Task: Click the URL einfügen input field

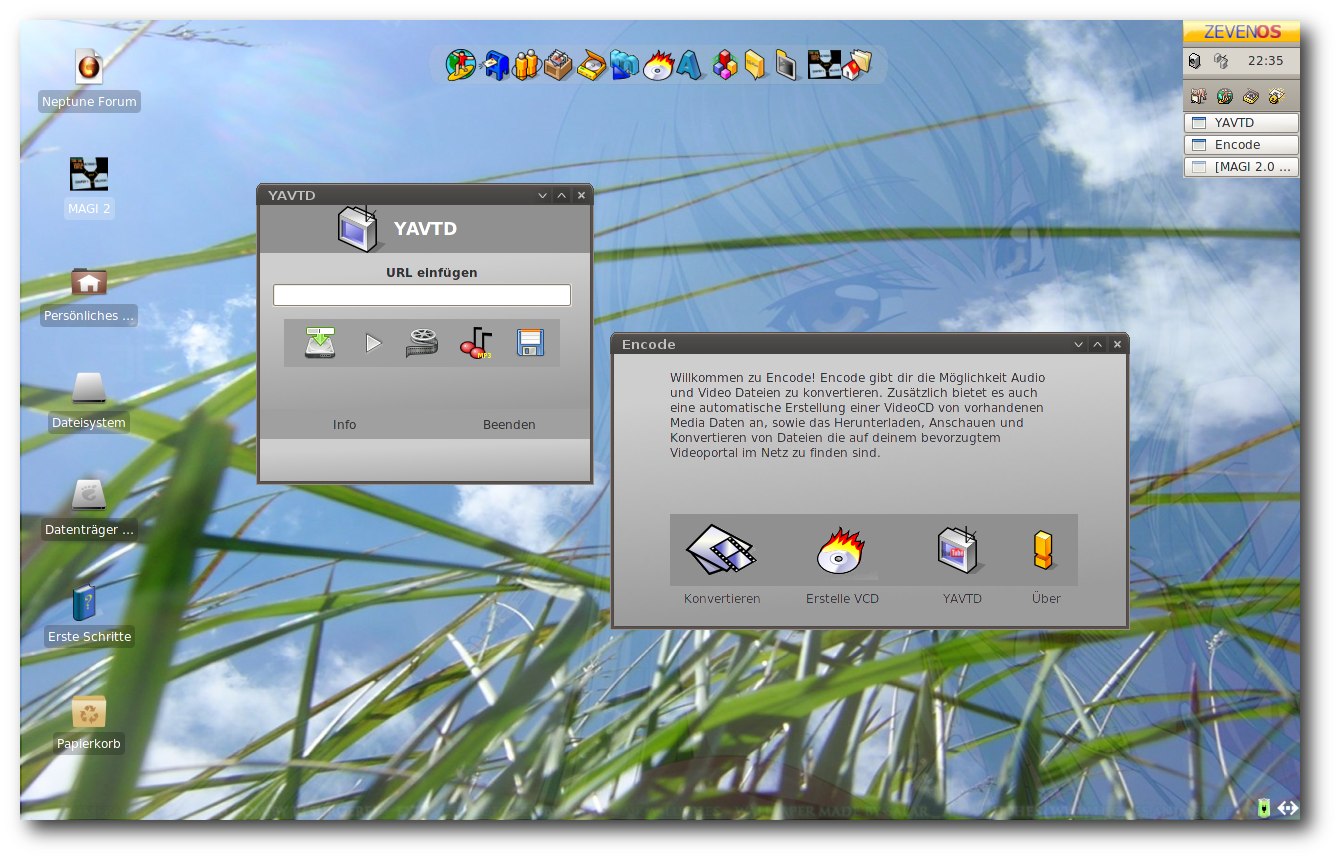Action: coord(422,295)
